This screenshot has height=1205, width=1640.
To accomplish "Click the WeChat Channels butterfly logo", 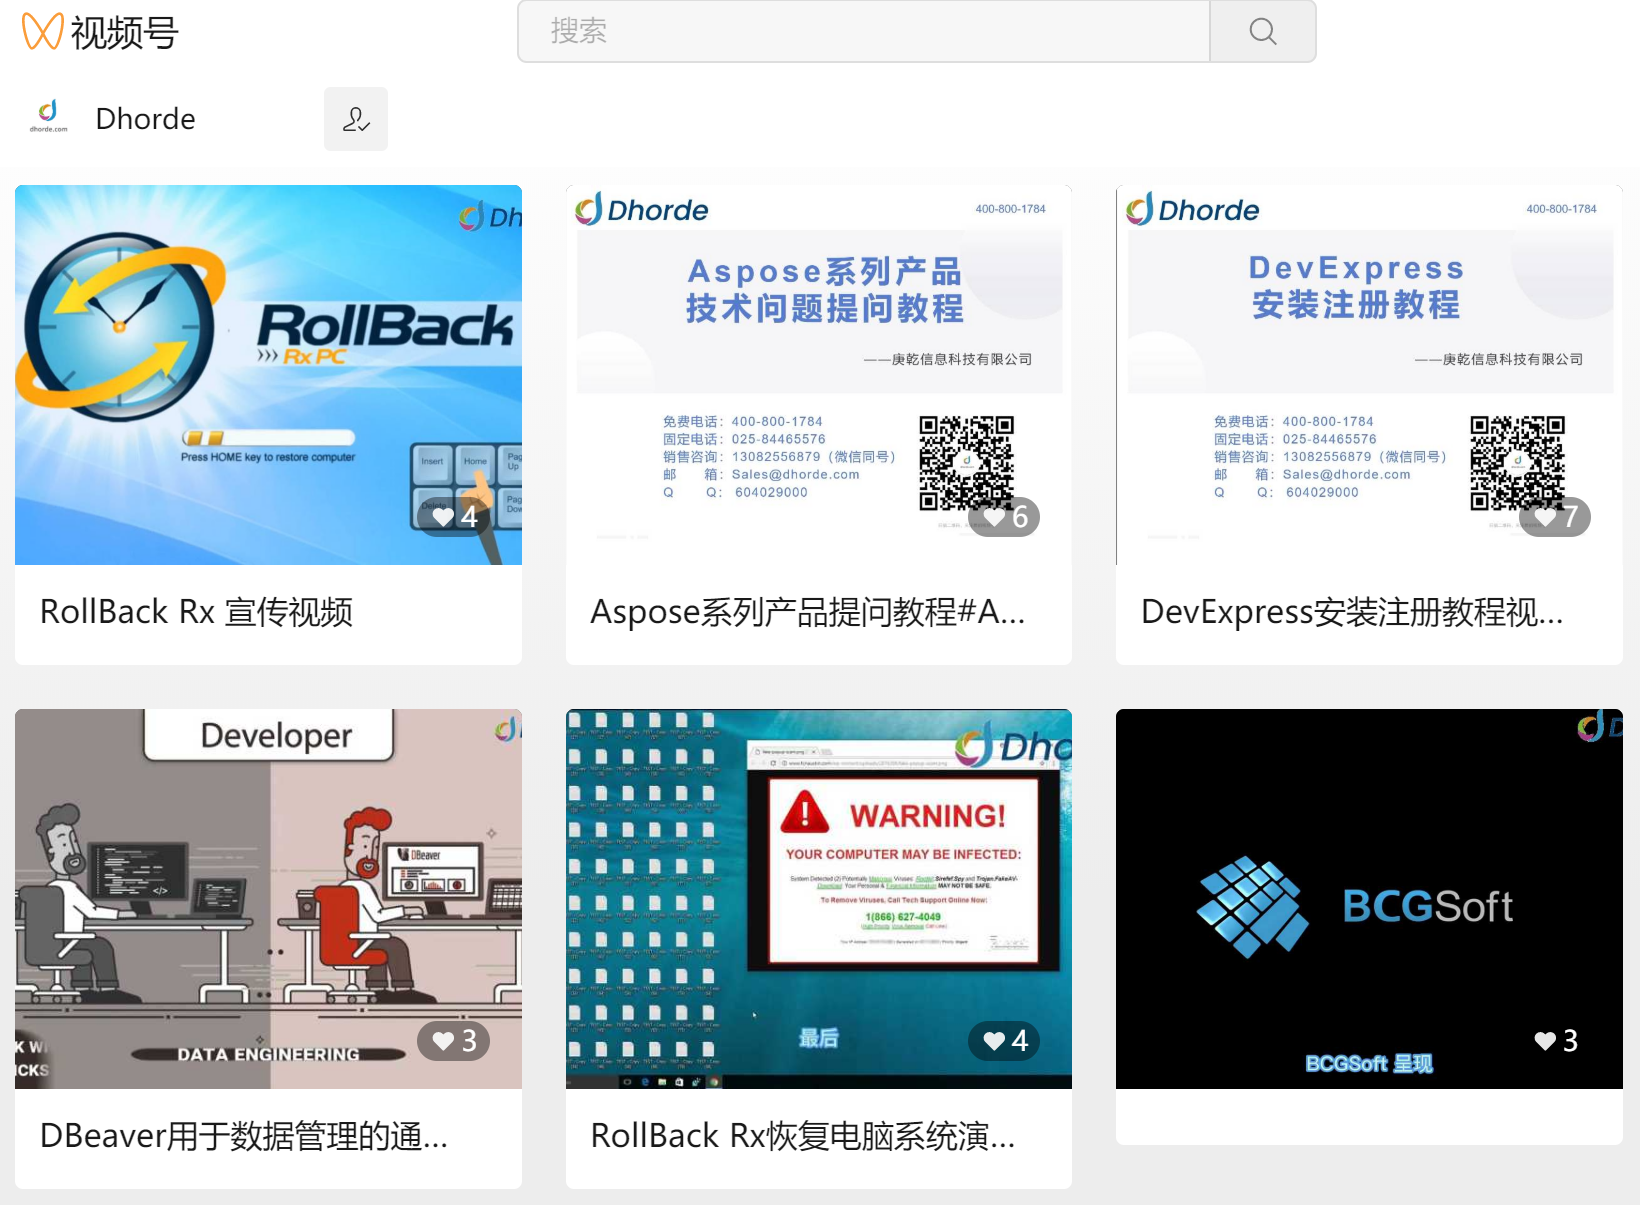I will pyautogui.click(x=42, y=32).
